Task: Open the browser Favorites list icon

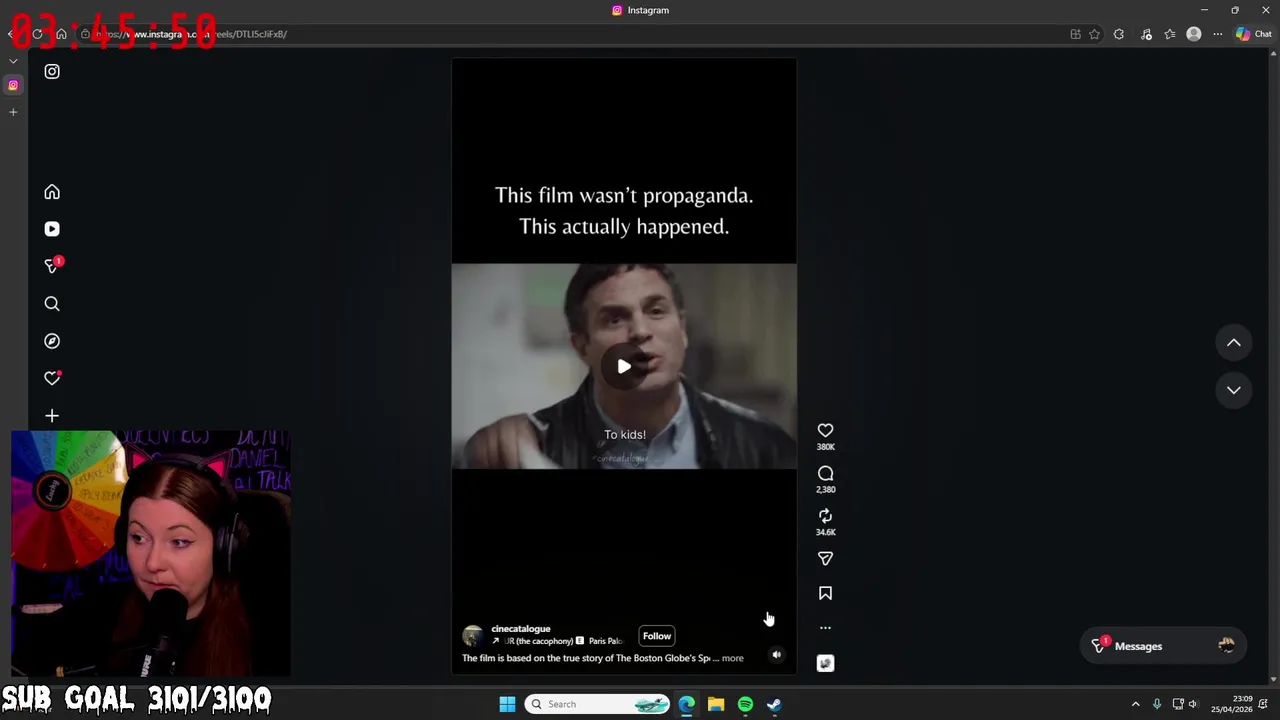Action: tap(1170, 34)
